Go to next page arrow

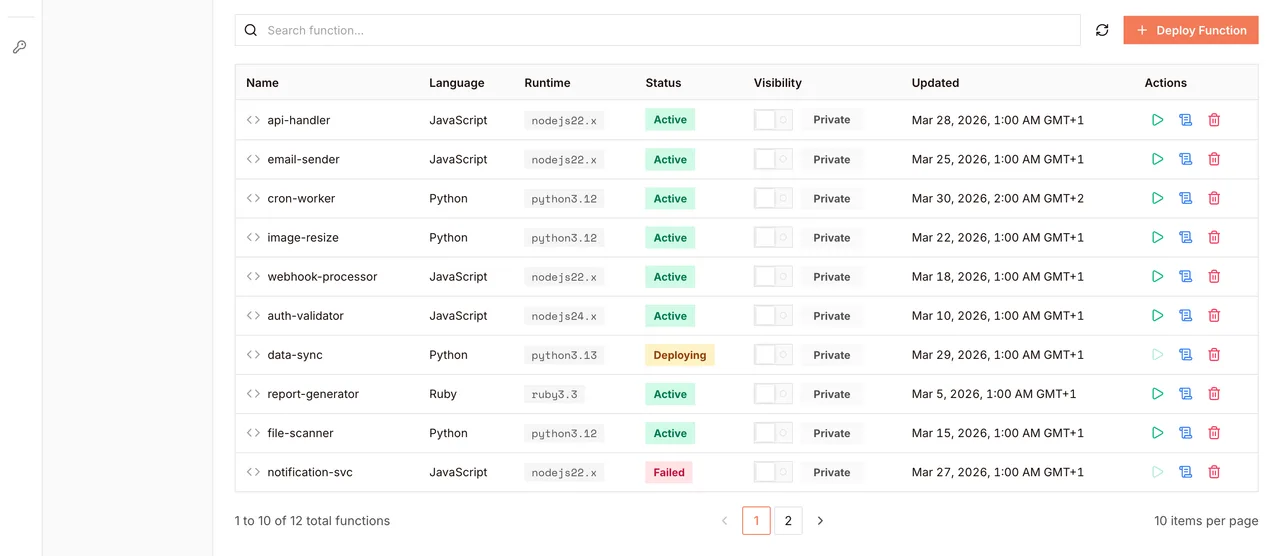[x=820, y=521]
